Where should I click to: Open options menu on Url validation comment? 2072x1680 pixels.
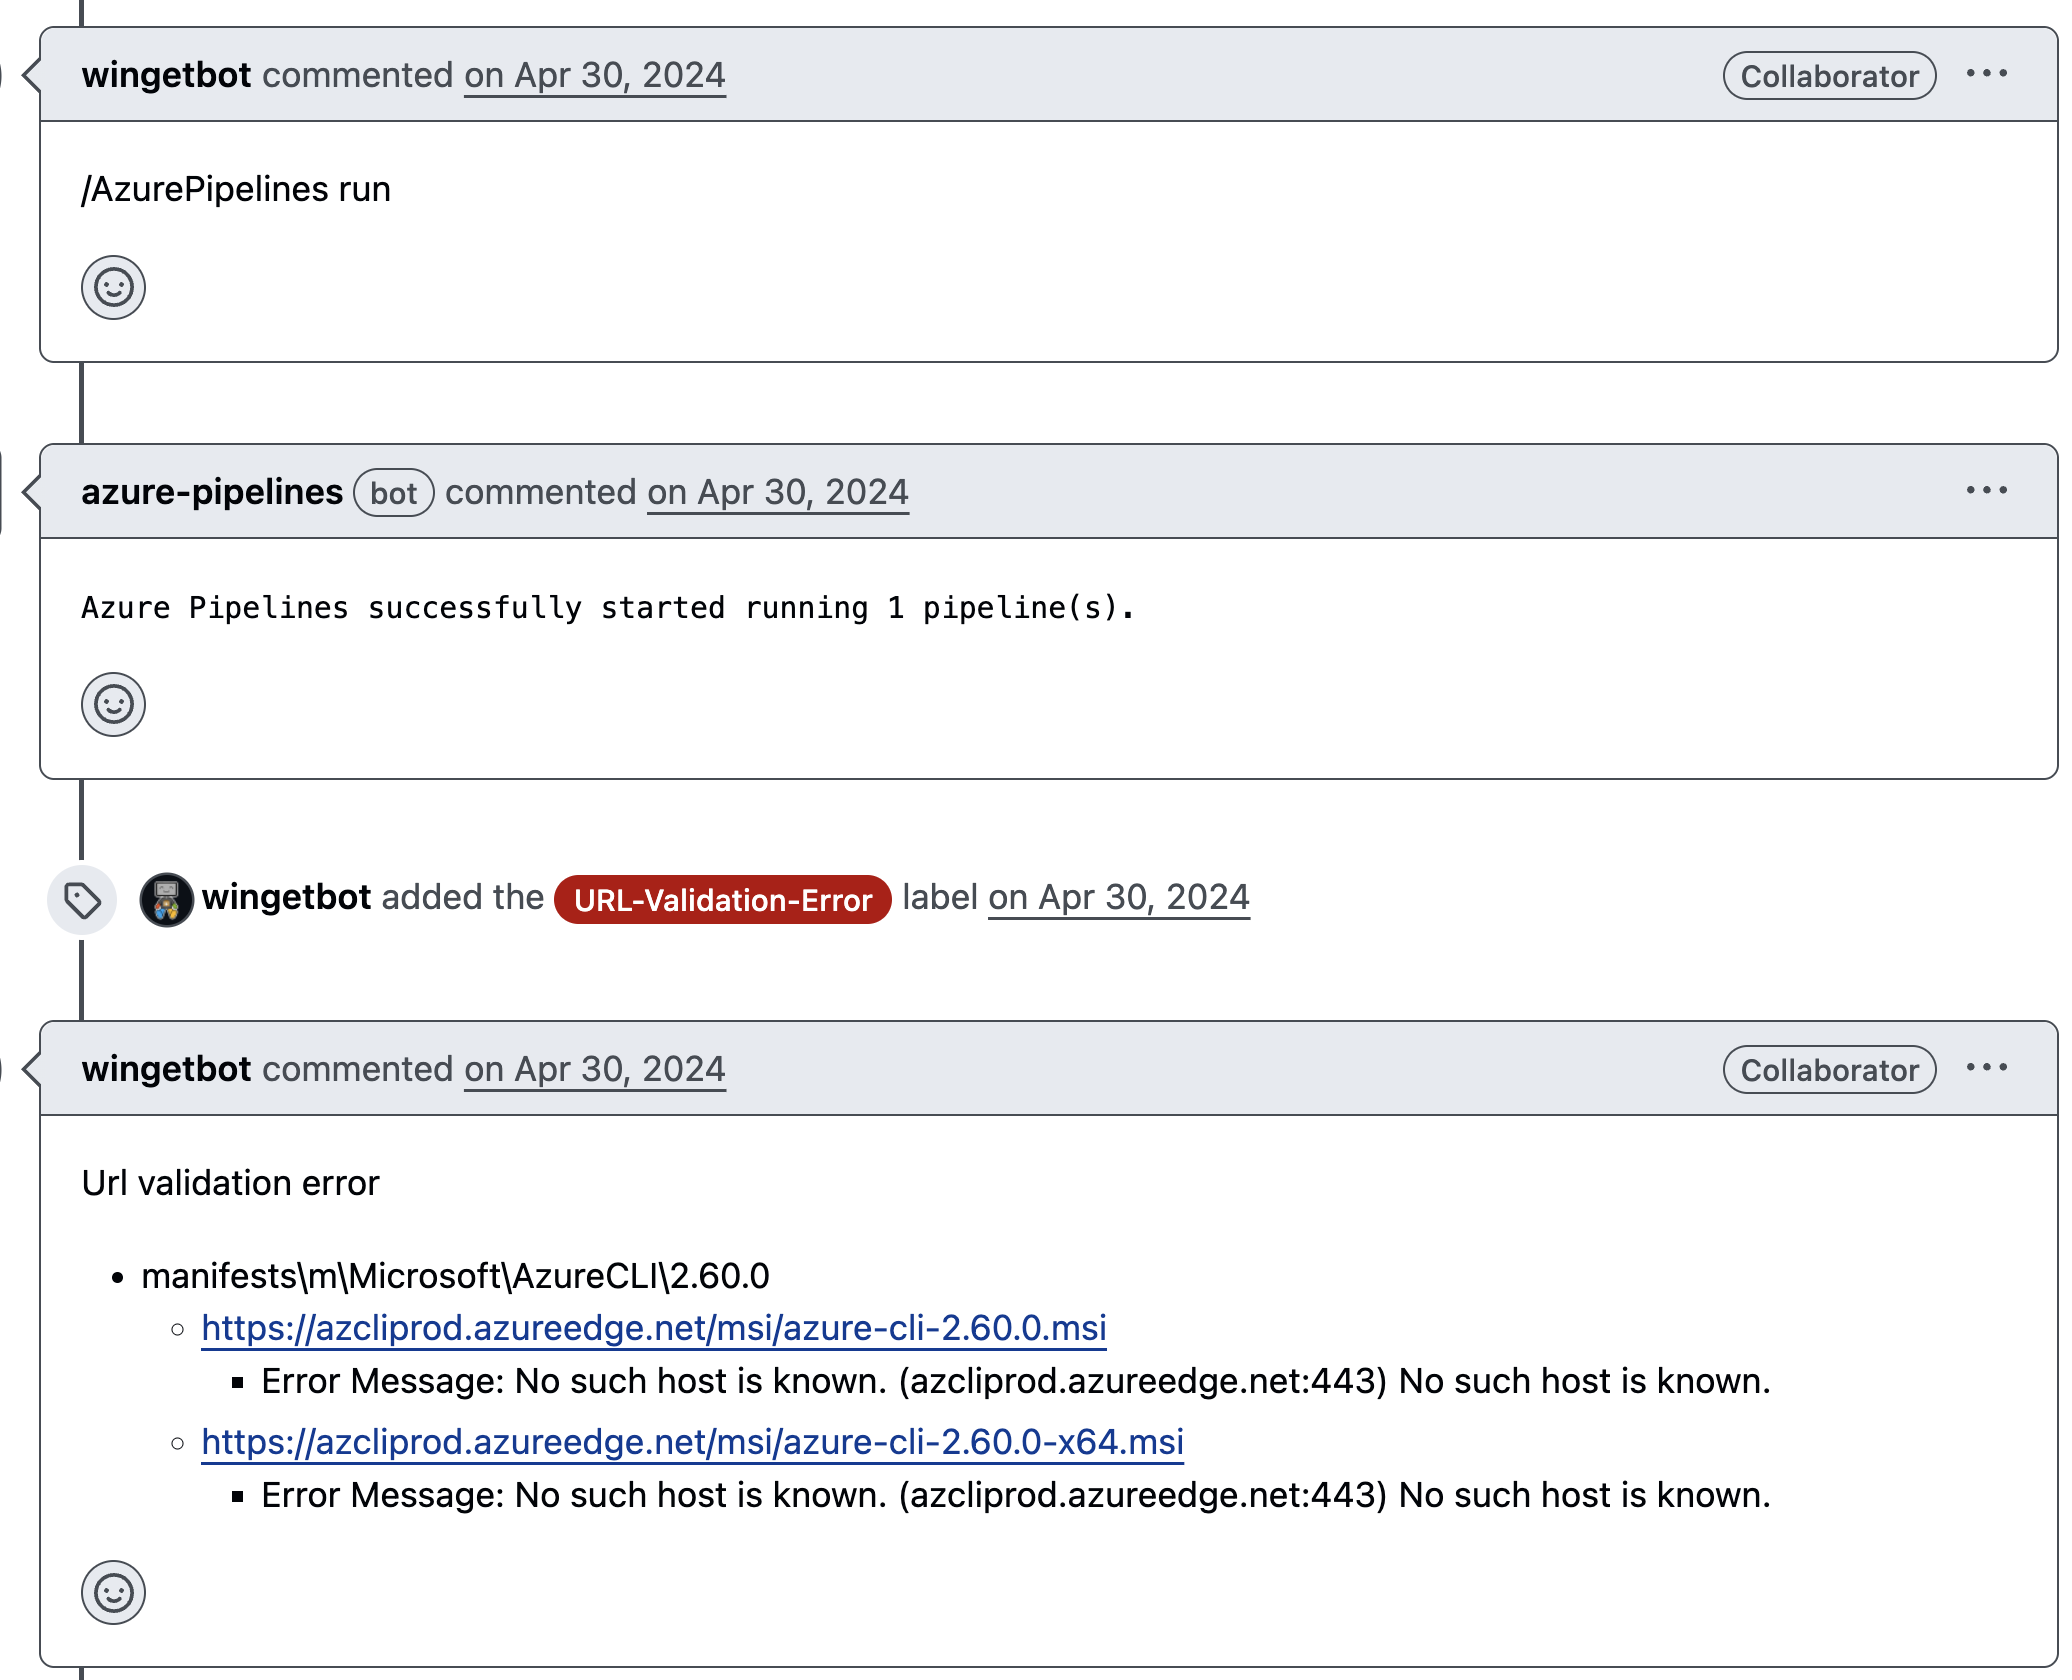[1986, 1068]
